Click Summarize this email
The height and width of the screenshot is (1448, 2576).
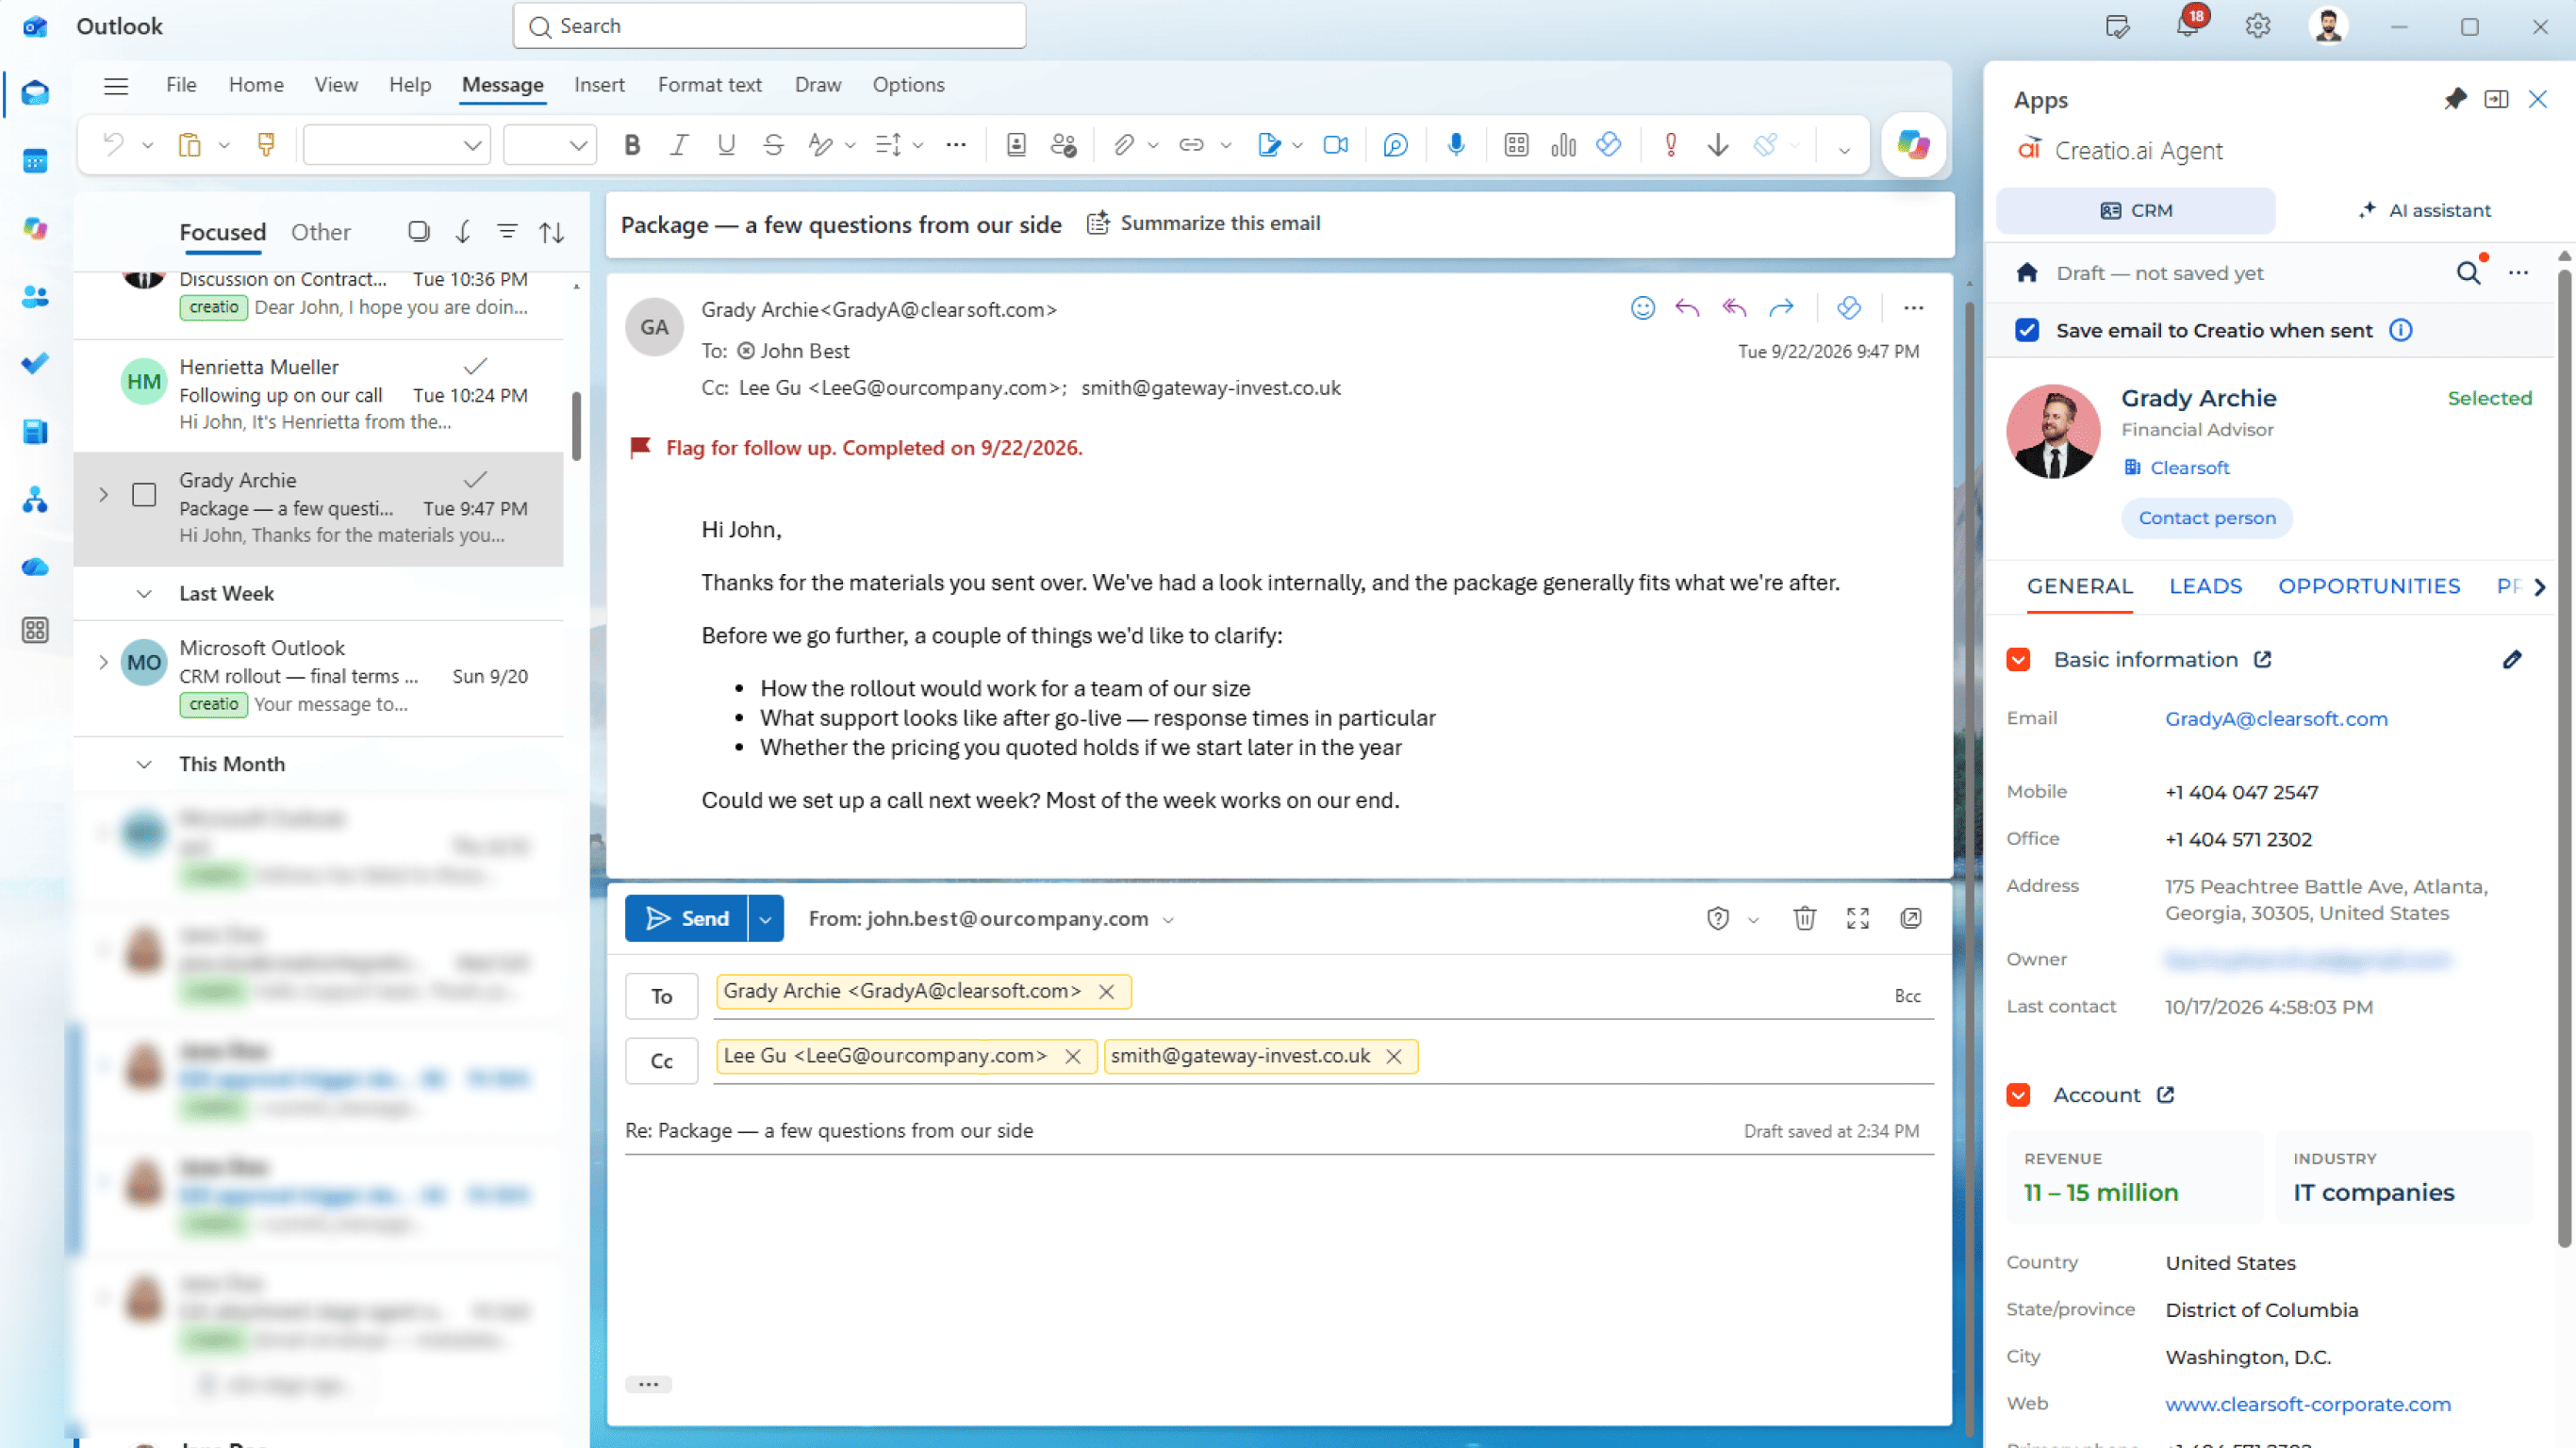[1204, 223]
